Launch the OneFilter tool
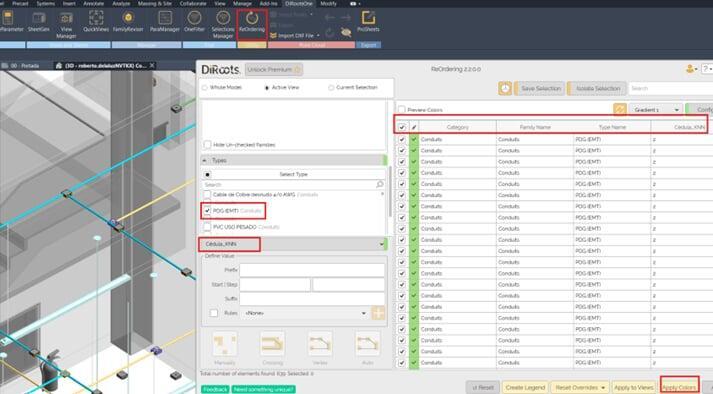 pyautogui.click(x=195, y=22)
